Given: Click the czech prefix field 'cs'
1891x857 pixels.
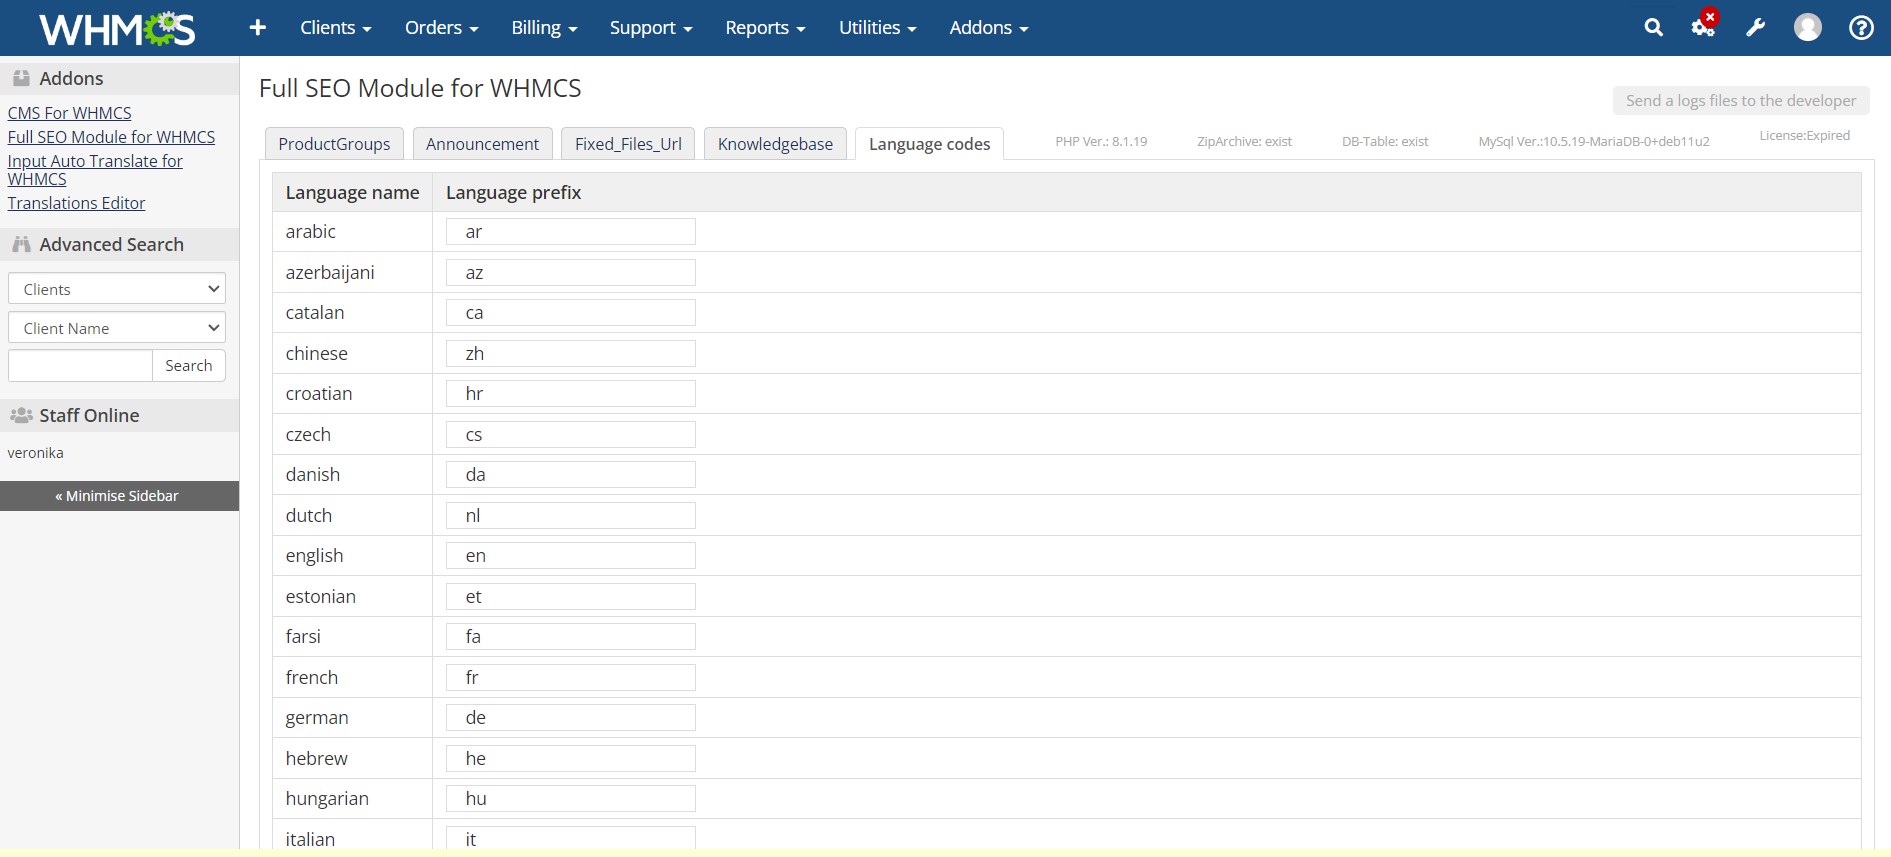Looking at the screenshot, I should point(570,435).
